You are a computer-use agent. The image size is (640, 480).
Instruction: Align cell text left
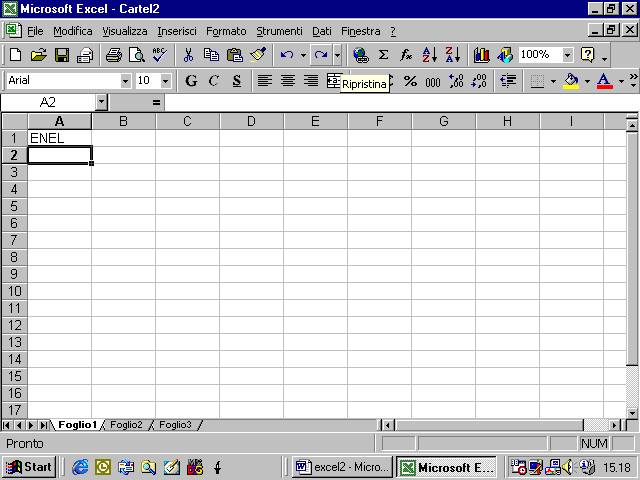(x=264, y=81)
